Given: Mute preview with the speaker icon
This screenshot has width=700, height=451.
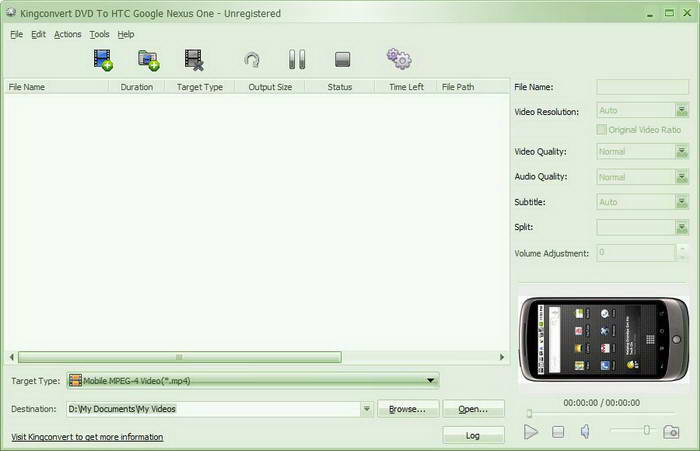Looking at the screenshot, I should click(585, 431).
